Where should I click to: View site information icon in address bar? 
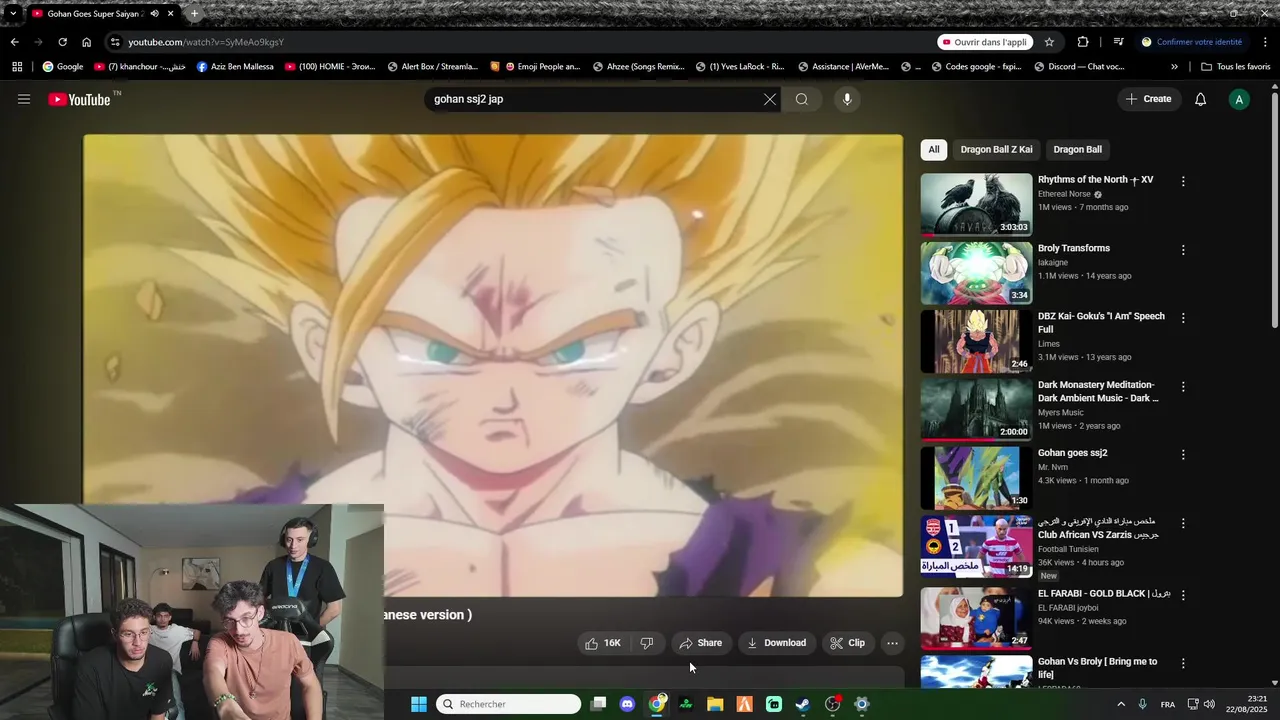[x=115, y=42]
